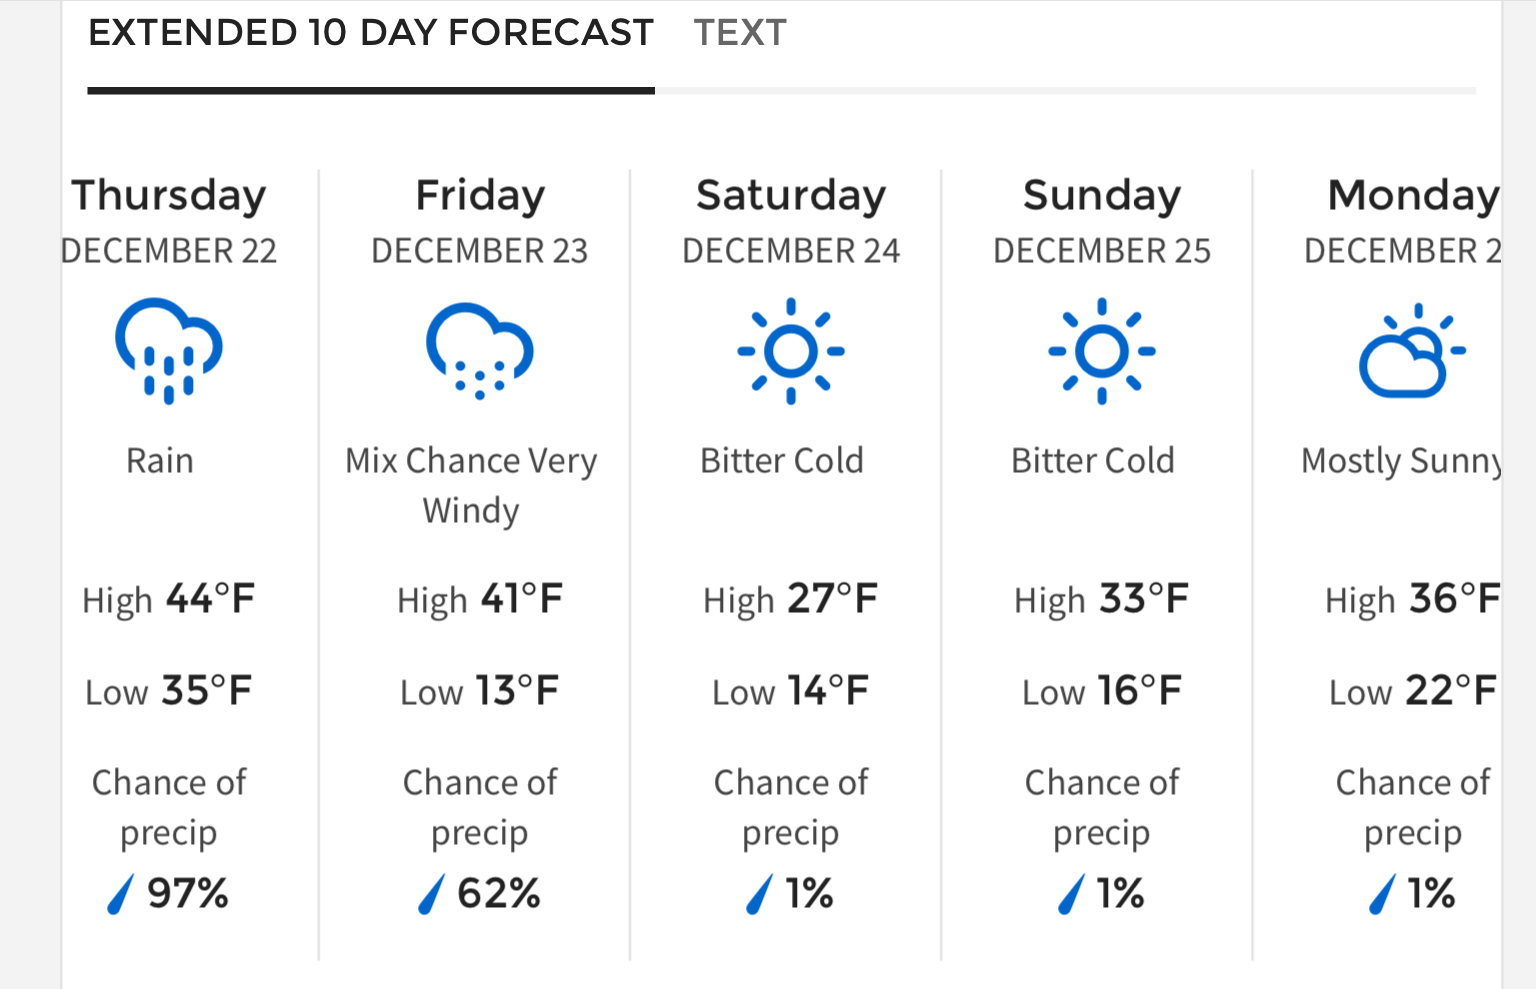Switch to the Text tab
This screenshot has height=989, width=1536.
coord(740,33)
